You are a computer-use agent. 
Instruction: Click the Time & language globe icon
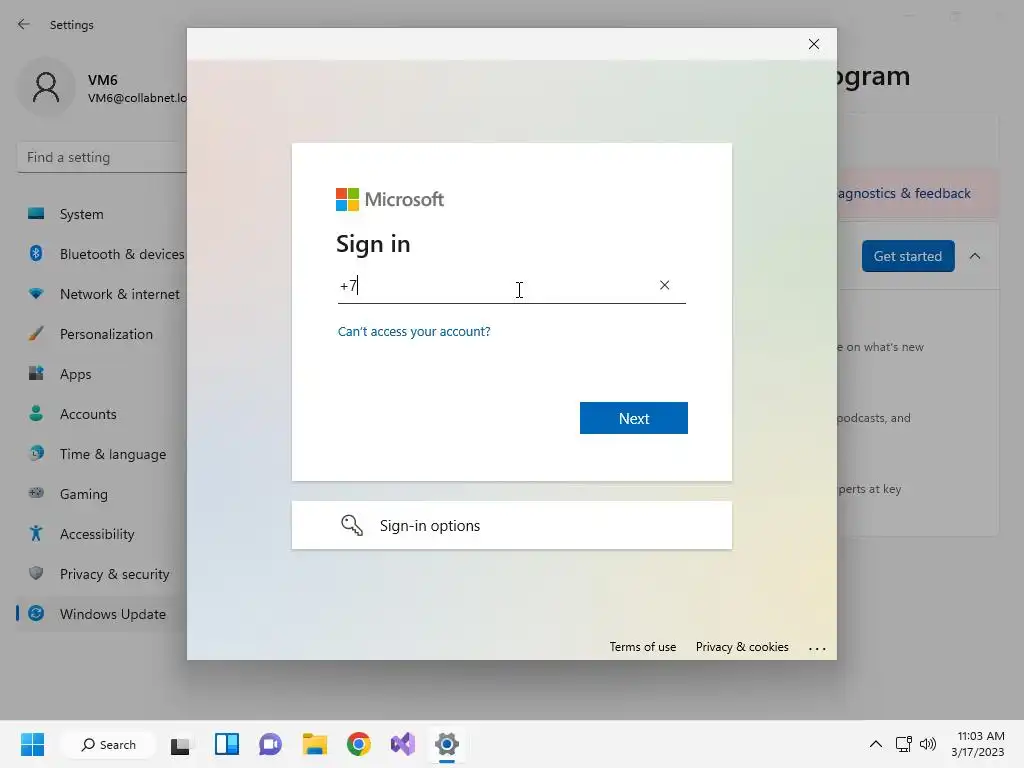[x=36, y=453]
